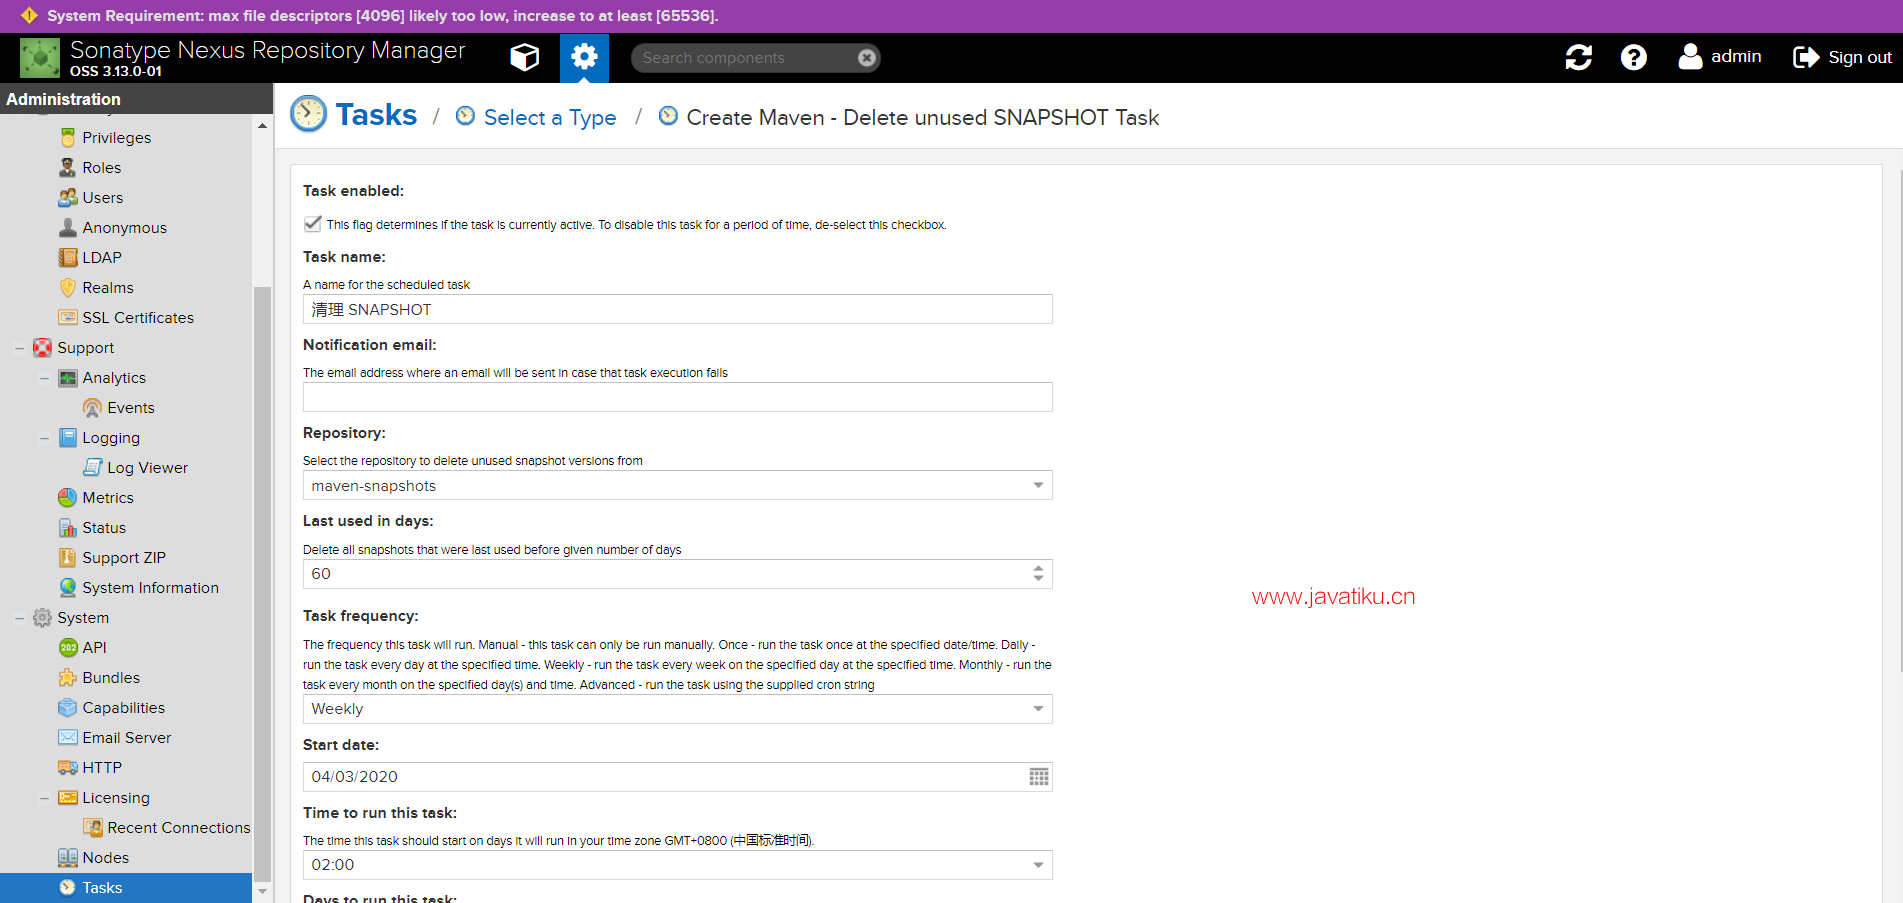
Task: Click the Support lifebuoy icon
Action: point(43,347)
